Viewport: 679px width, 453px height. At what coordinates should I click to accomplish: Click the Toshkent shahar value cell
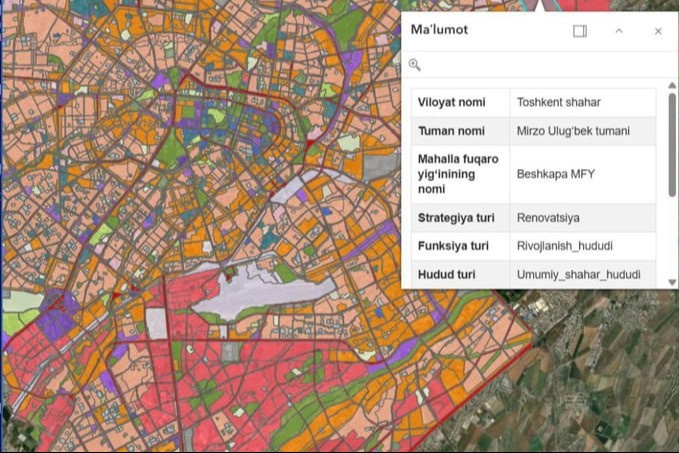tap(559, 103)
